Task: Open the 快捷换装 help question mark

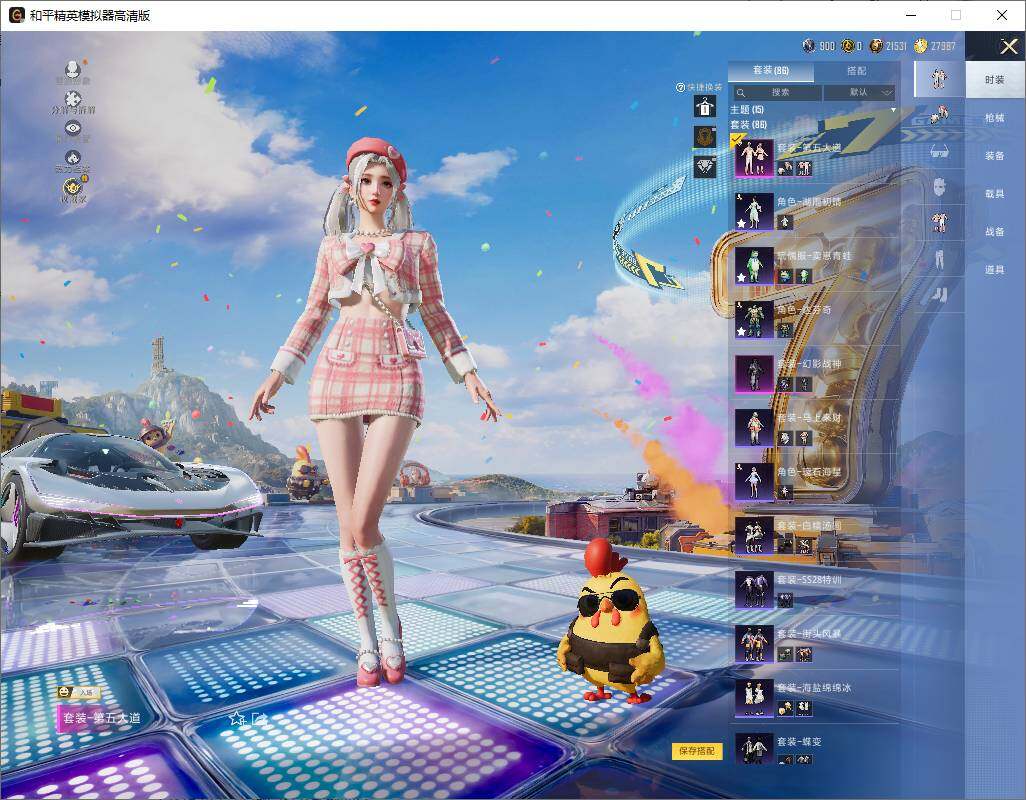Action: click(680, 87)
